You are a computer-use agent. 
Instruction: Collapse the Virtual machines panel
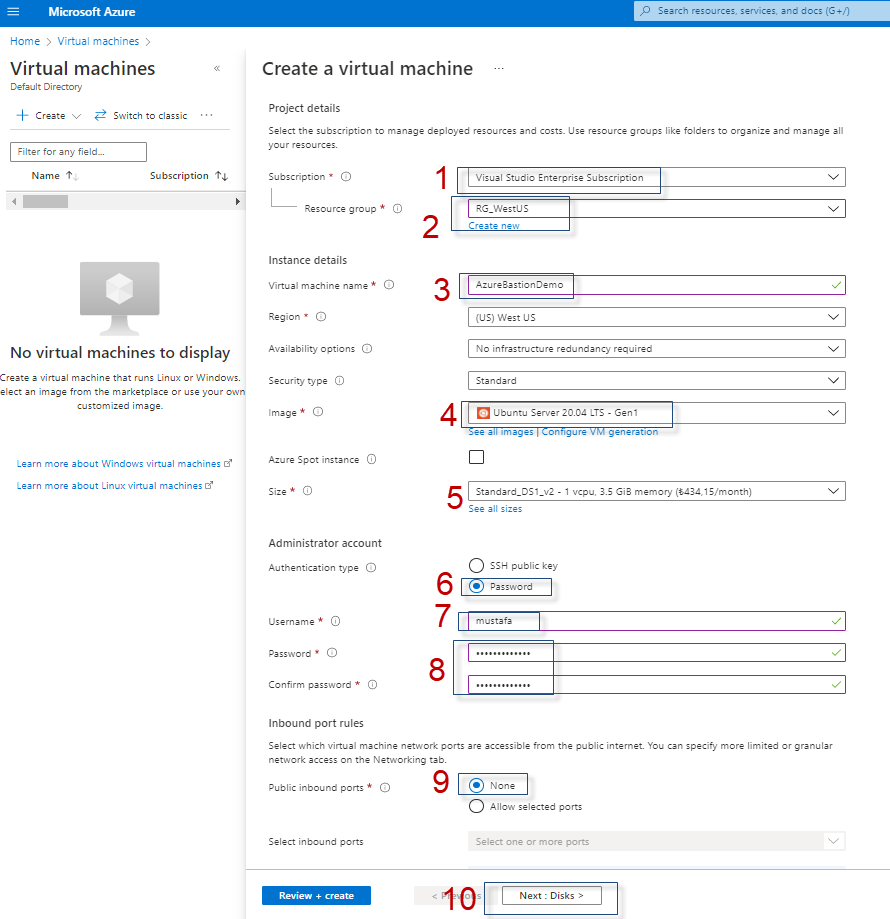pyautogui.click(x=217, y=69)
